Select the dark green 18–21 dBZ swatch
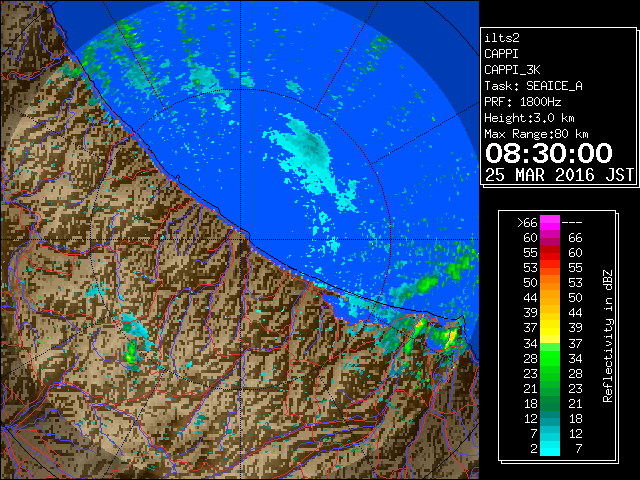Screen dimensions: 640x480 [550, 404]
